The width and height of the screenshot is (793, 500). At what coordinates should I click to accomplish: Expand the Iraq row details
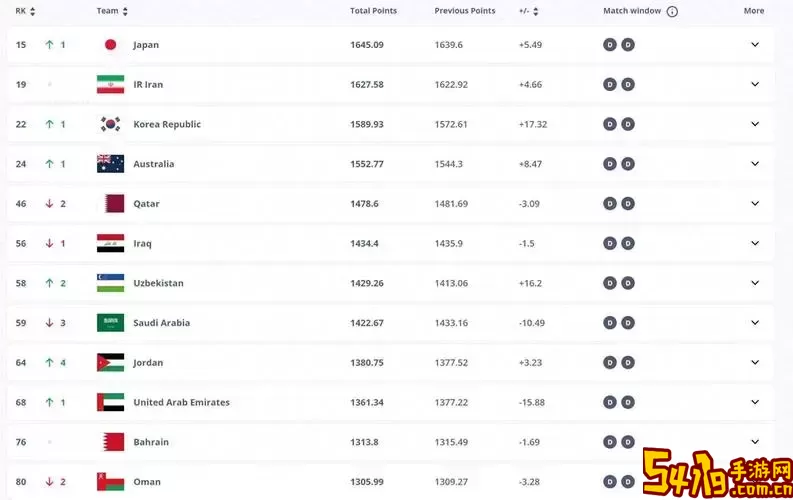[755, 243]
